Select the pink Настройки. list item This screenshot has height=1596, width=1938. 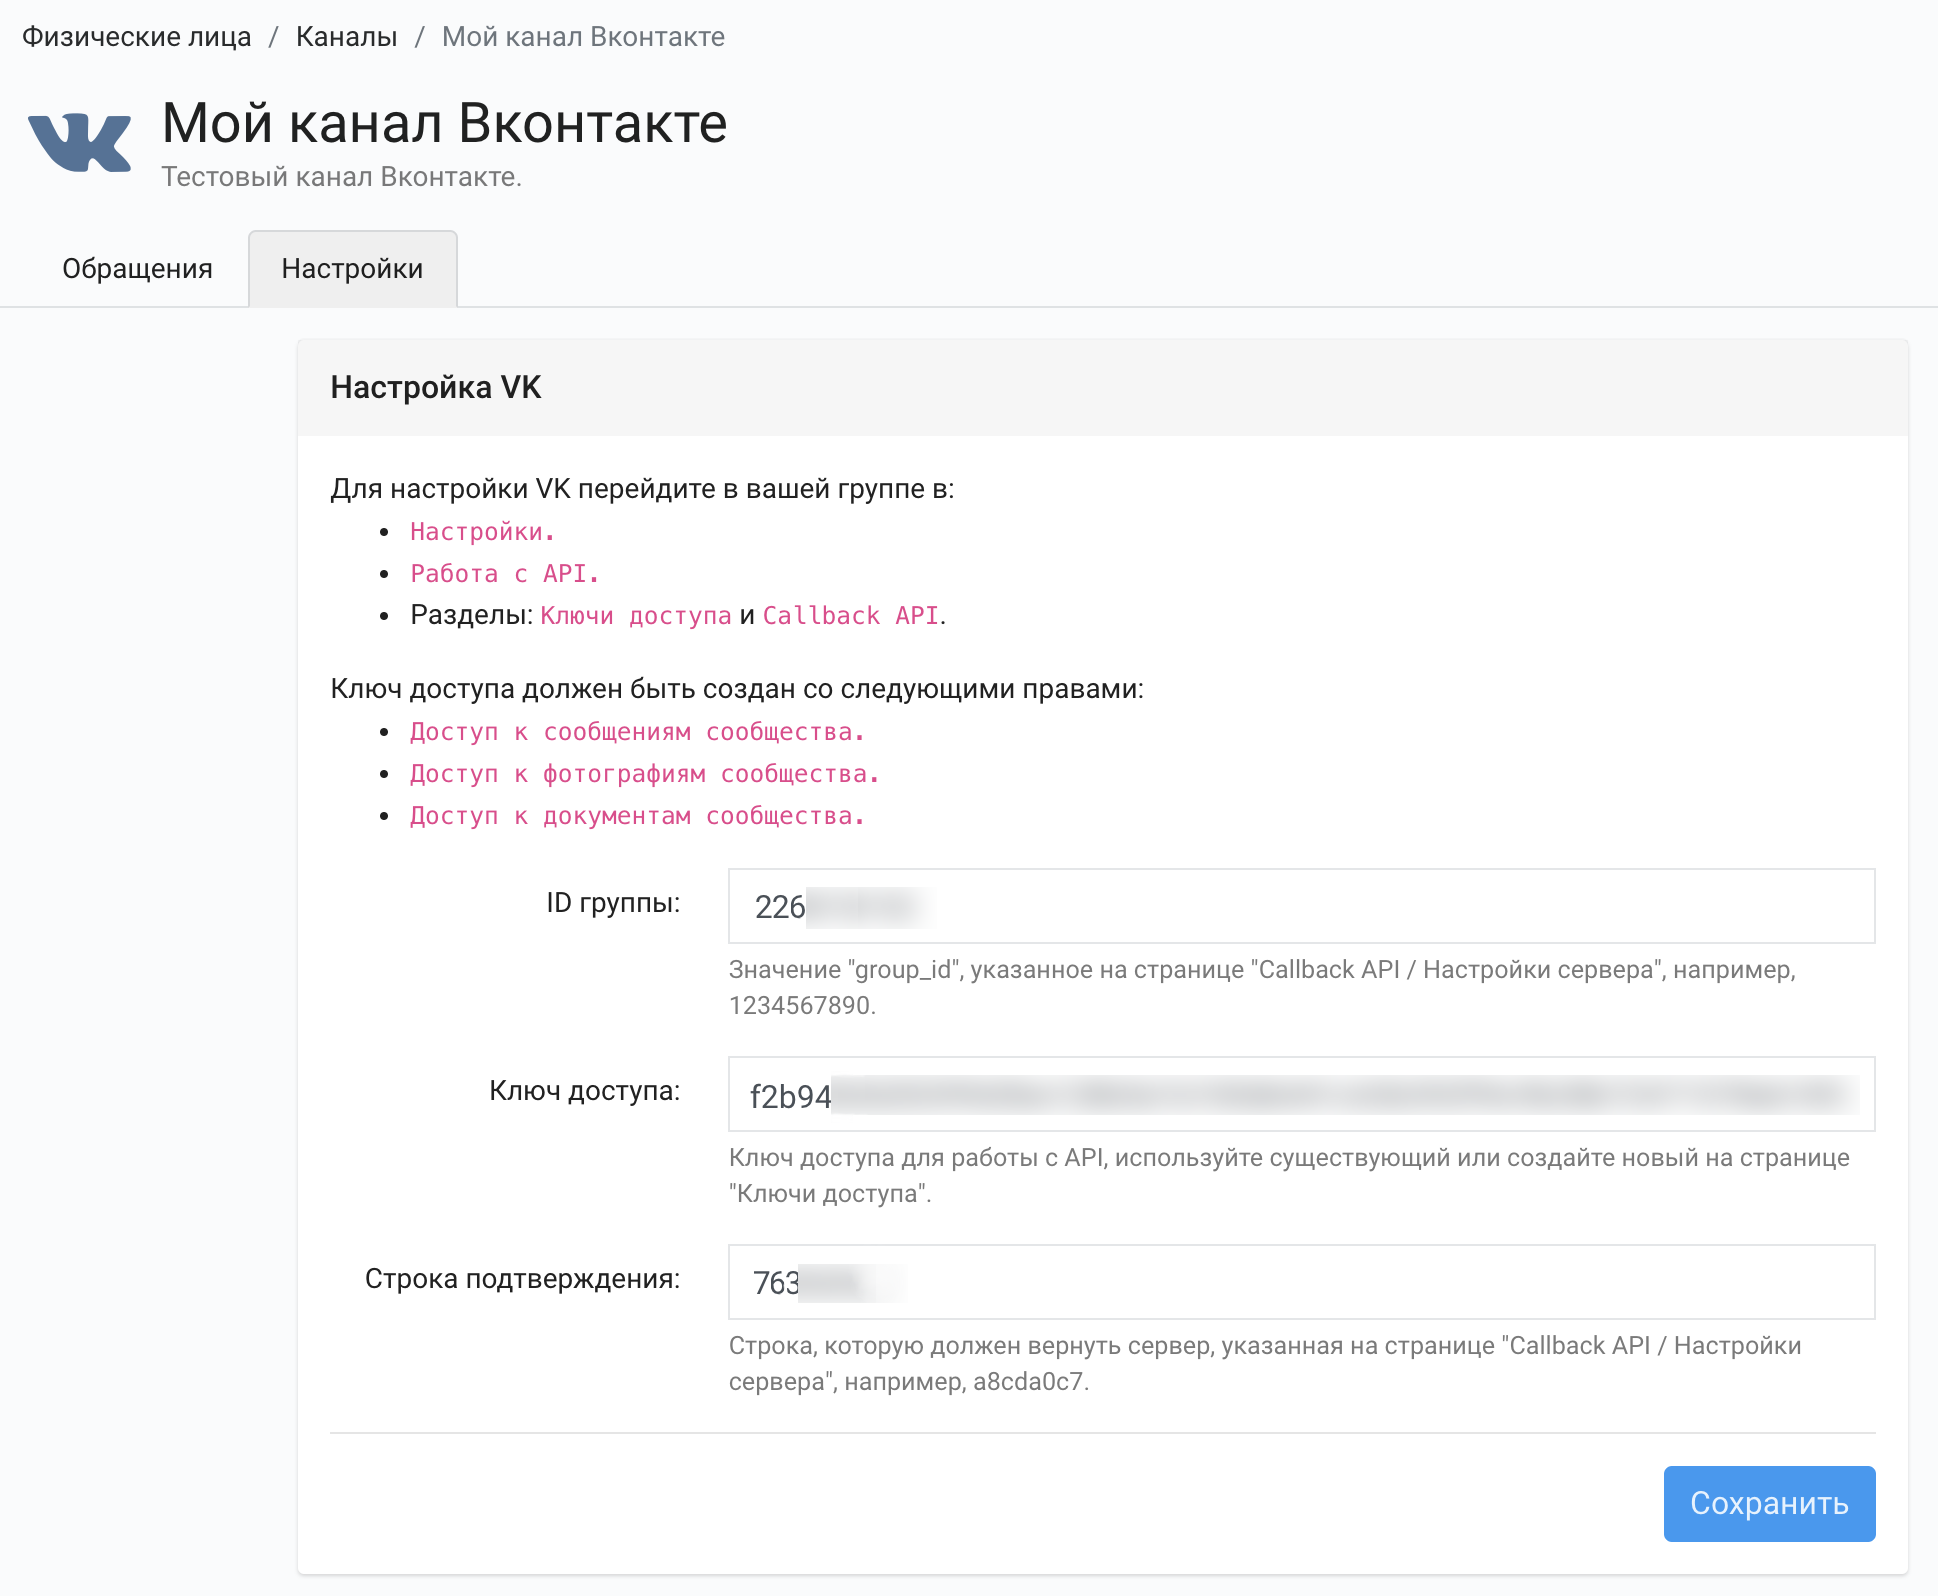(x=482, y=532)
